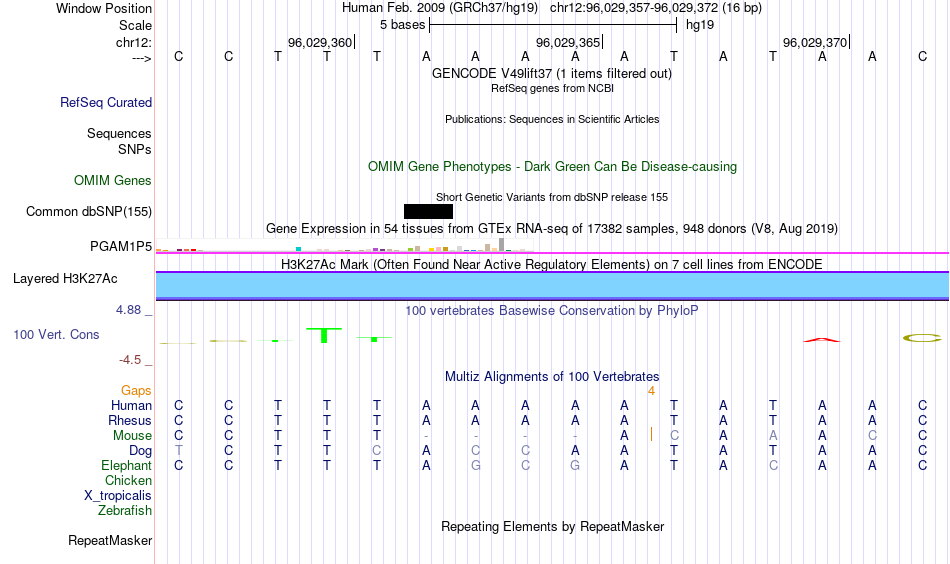The height and width of the screenshot is (564, 950).
Task: Click the Layered H3K27Ac track label
Action: tap(65, 279)
